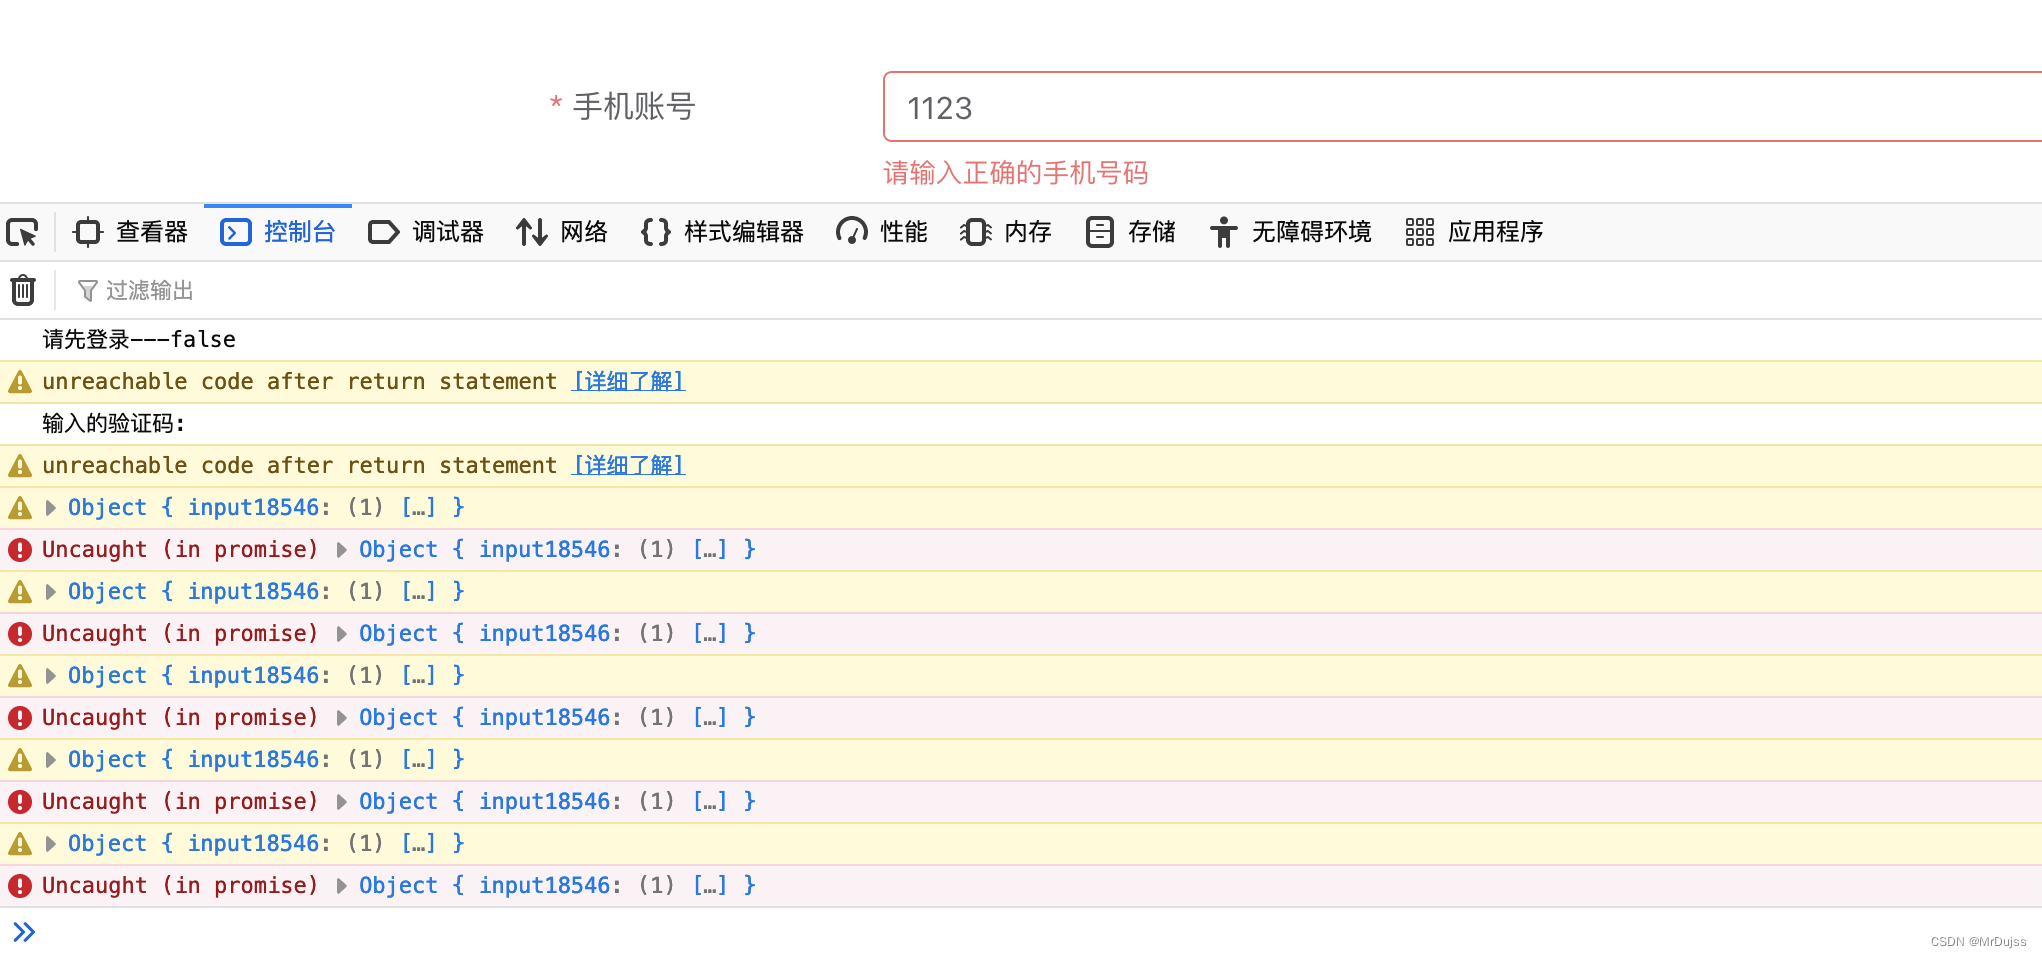Expand the first Object warning entry
2042x958 pixels.
50,507
